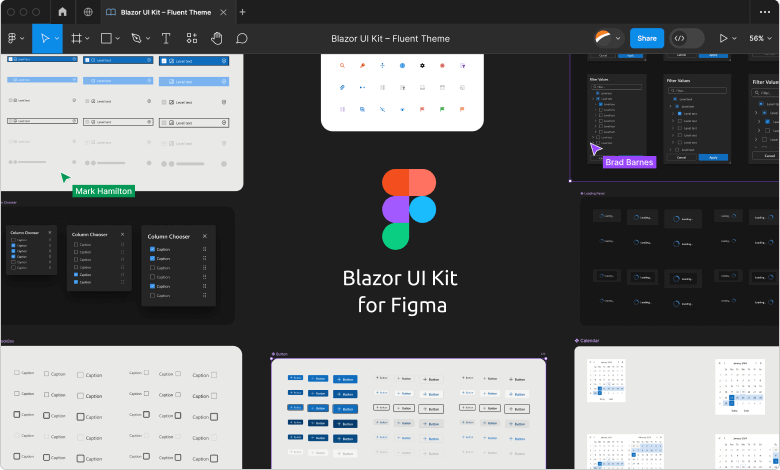Close the Blazor UI Kit file tab
The image size is (780, 470).
[223, 12]
